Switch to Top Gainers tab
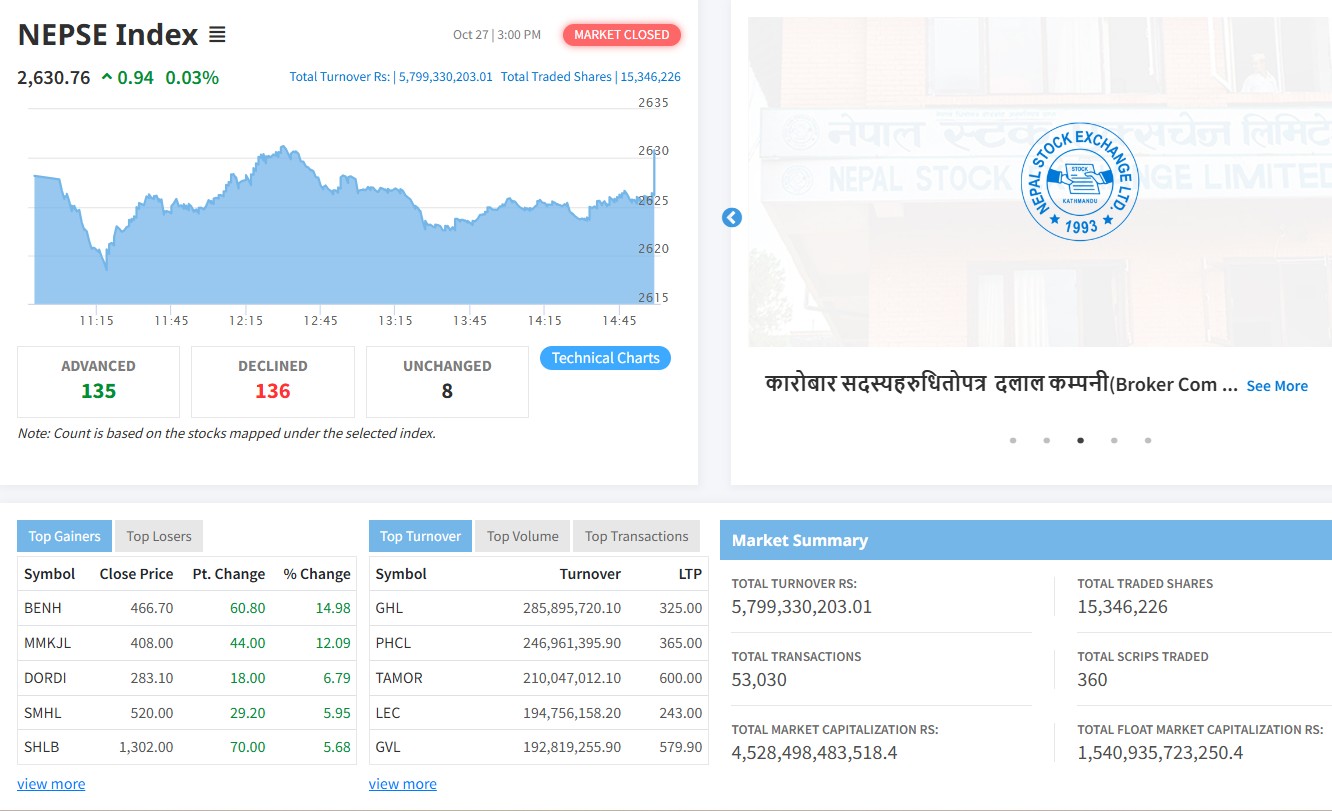The height and width of the screenshot is (811, 1332). 64,536
